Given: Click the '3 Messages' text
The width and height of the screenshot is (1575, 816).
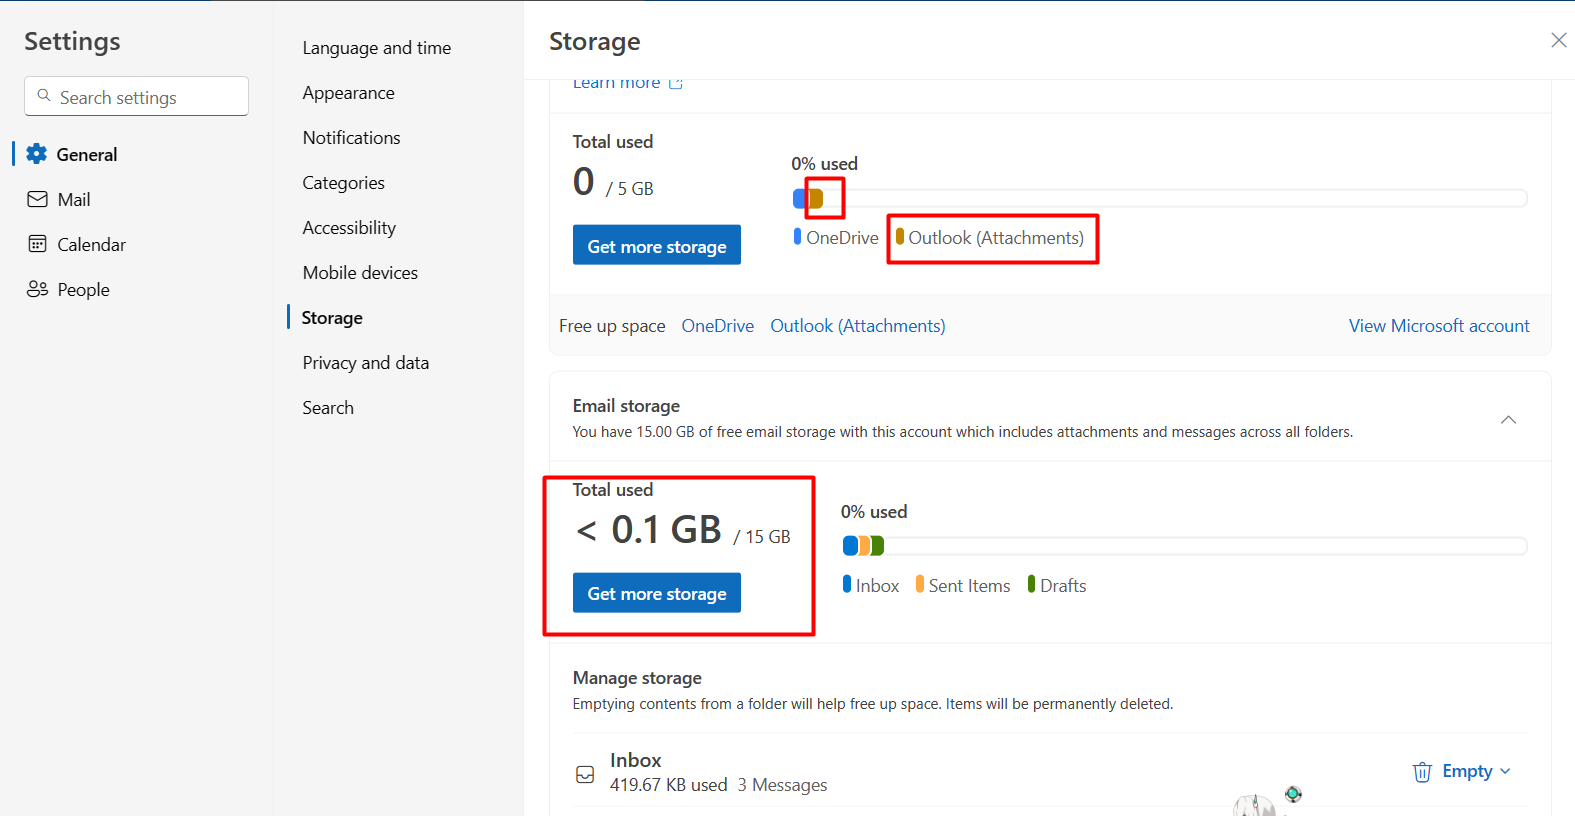Looking at the screenshot, I should [x=782, y=785].
